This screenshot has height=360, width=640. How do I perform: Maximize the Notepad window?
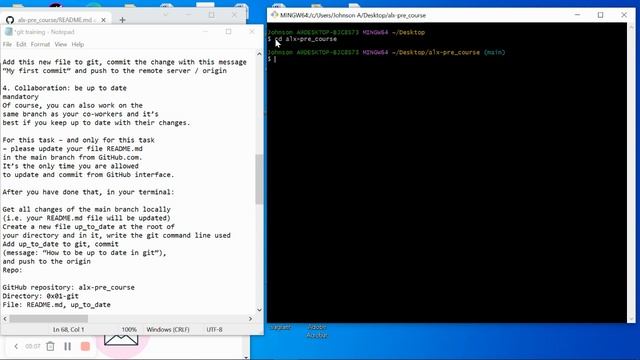(229, 31)
